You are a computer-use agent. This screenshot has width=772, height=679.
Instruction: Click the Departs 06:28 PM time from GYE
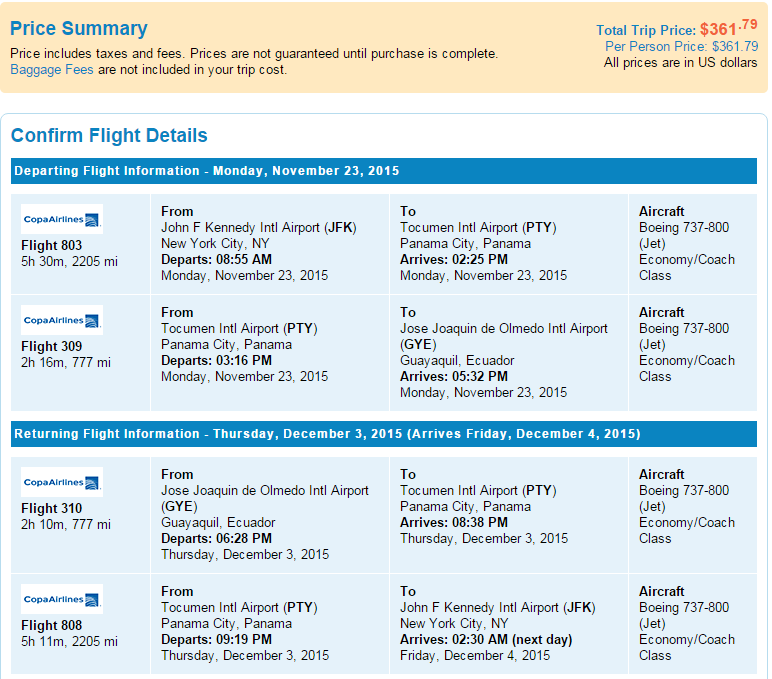coord(217,538)
